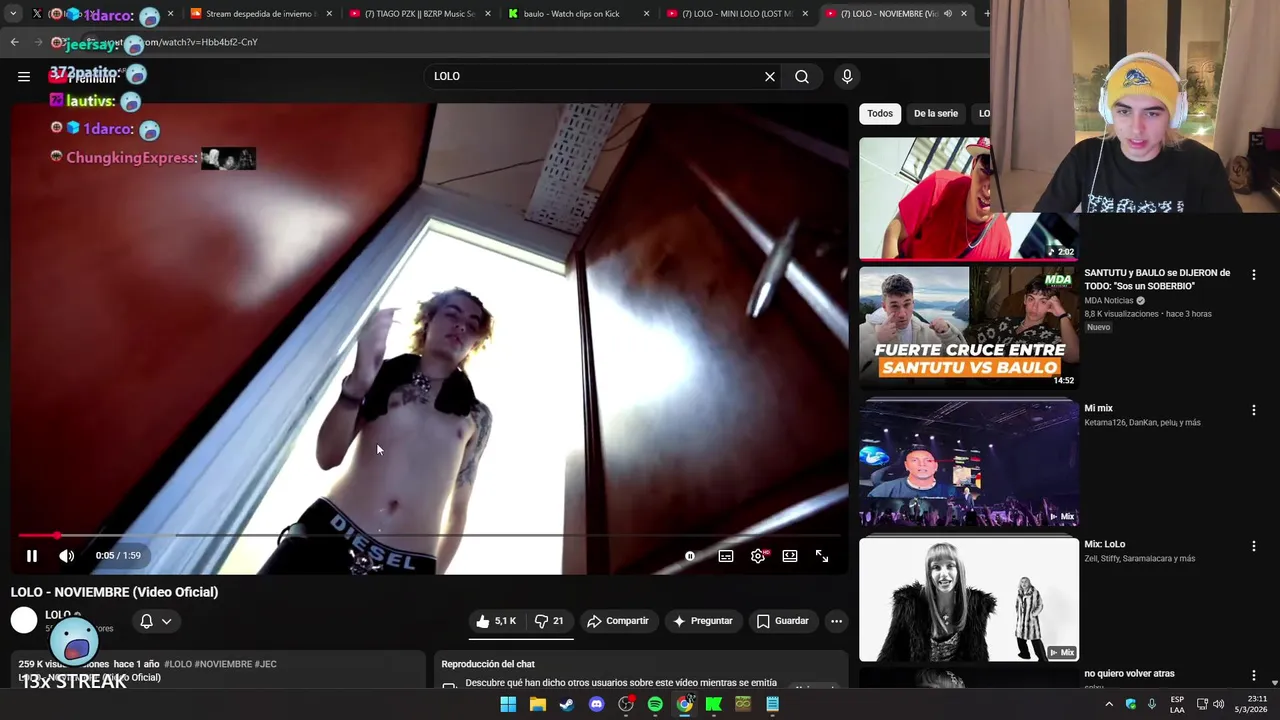The image size is (1280, 720).
Task: Open notification bell dropdown for LOLO channel
Action: click(155, 621)
